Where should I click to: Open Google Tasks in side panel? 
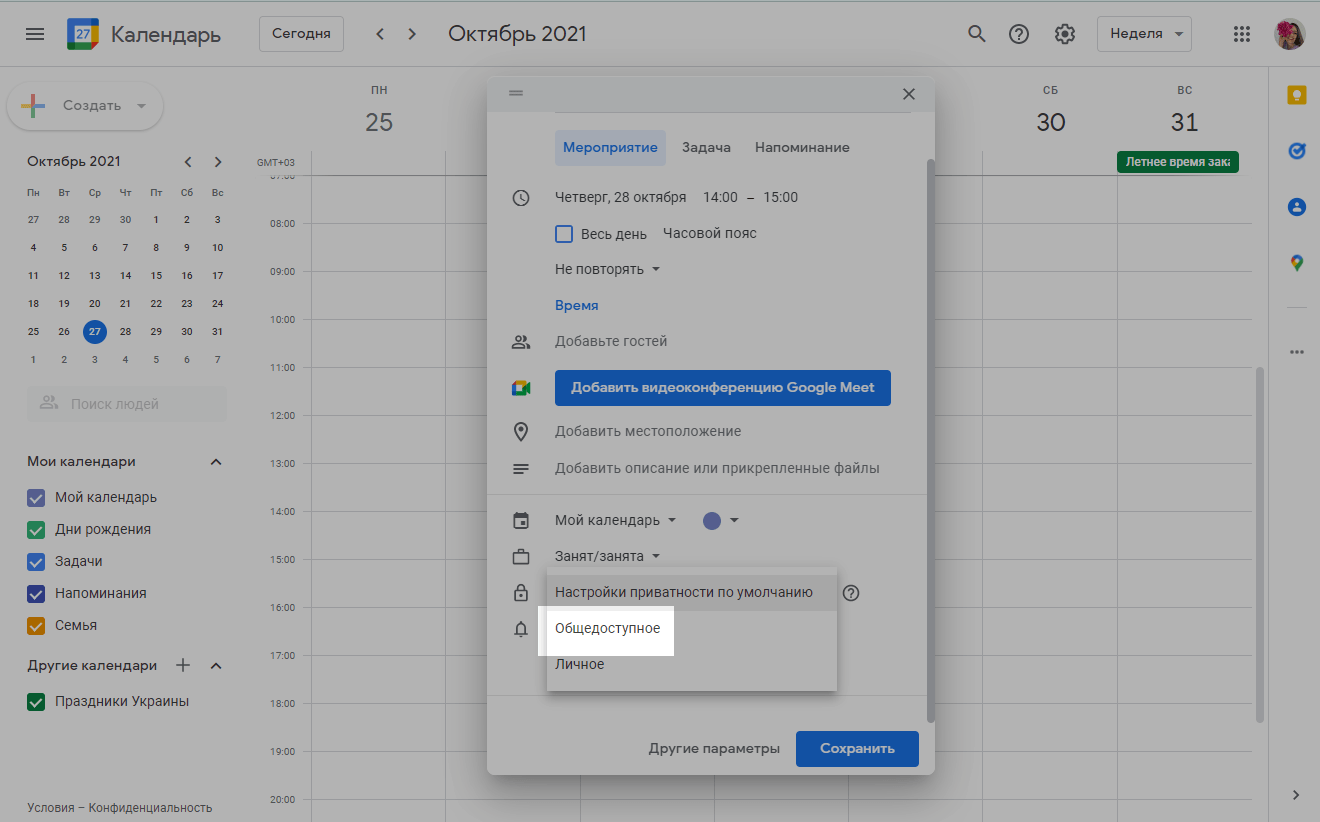point(1296,151)
